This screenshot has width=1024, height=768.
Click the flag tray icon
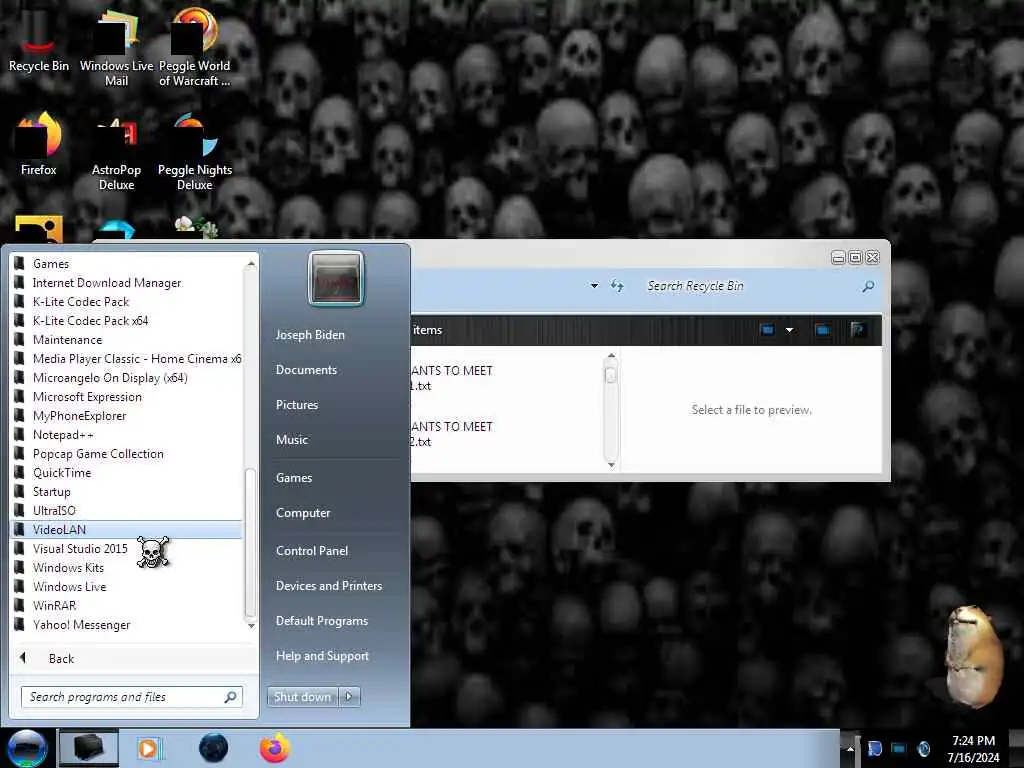(875, 748)
